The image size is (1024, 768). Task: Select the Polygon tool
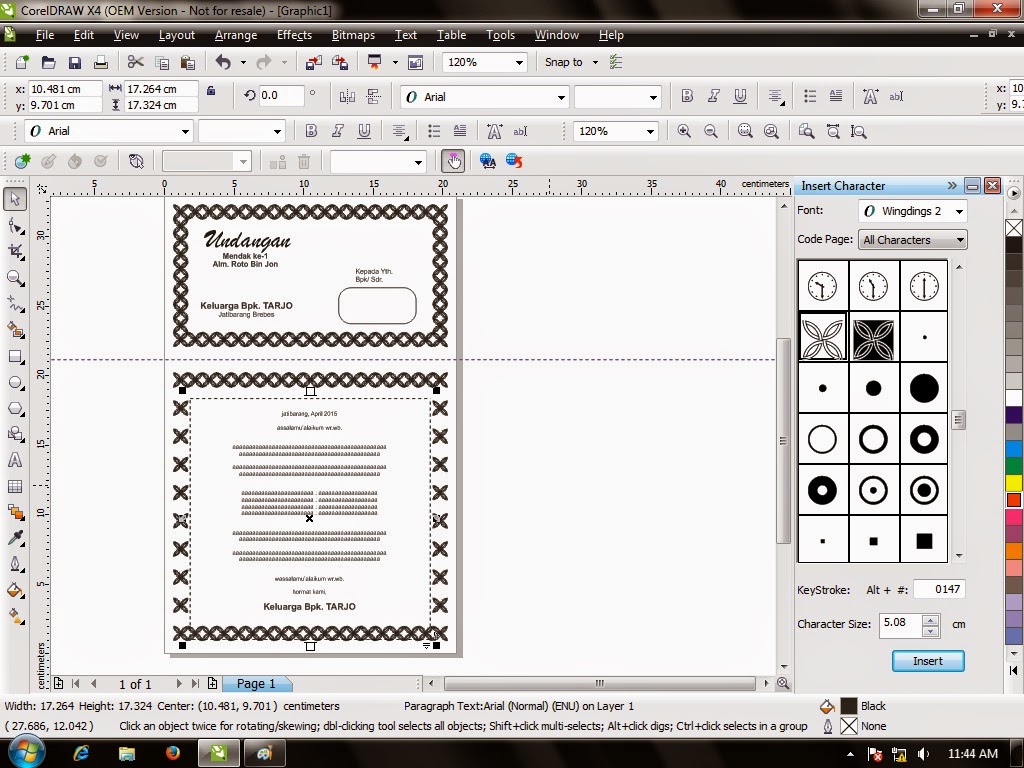[15, 409]
